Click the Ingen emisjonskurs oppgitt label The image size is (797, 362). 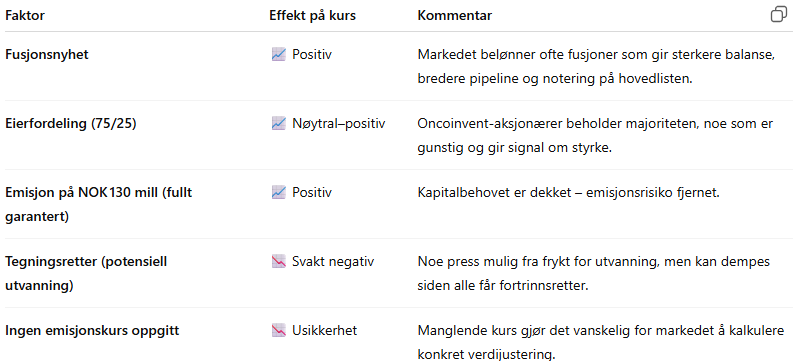point(92,331)
